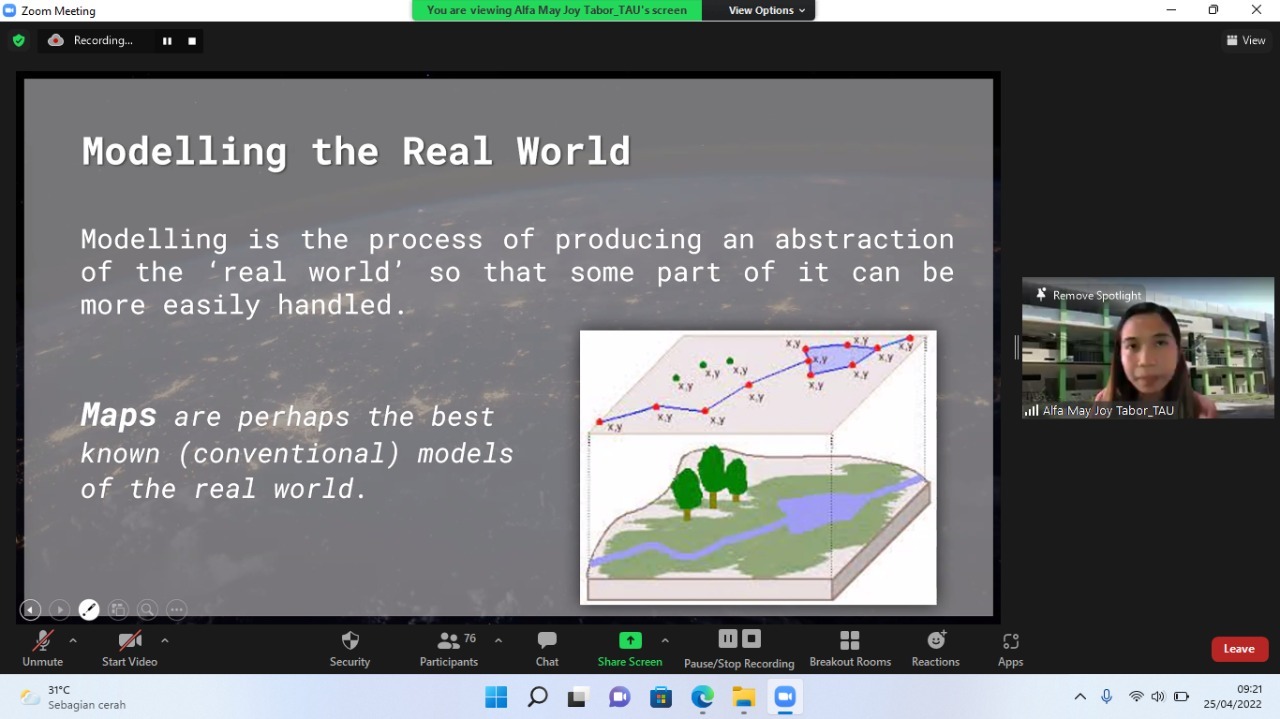Unmute the microphone
Screen dimensions: 1280x719
pyautogui.click(x=42, y=648)
